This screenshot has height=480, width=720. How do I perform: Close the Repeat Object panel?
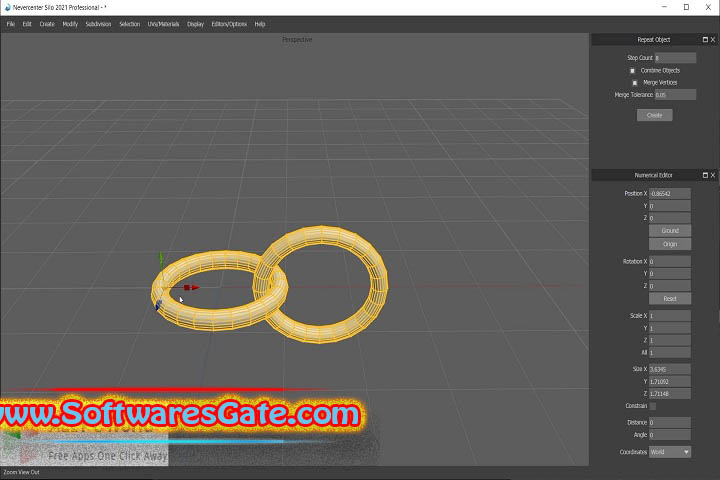[713, 39]
